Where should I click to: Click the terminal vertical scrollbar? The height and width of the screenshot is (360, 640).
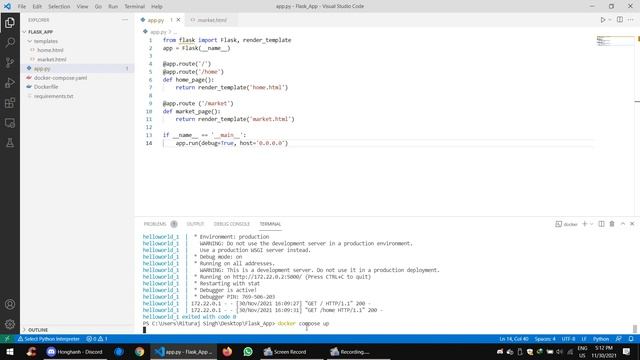pyautogui.click(x=635, y=329)
